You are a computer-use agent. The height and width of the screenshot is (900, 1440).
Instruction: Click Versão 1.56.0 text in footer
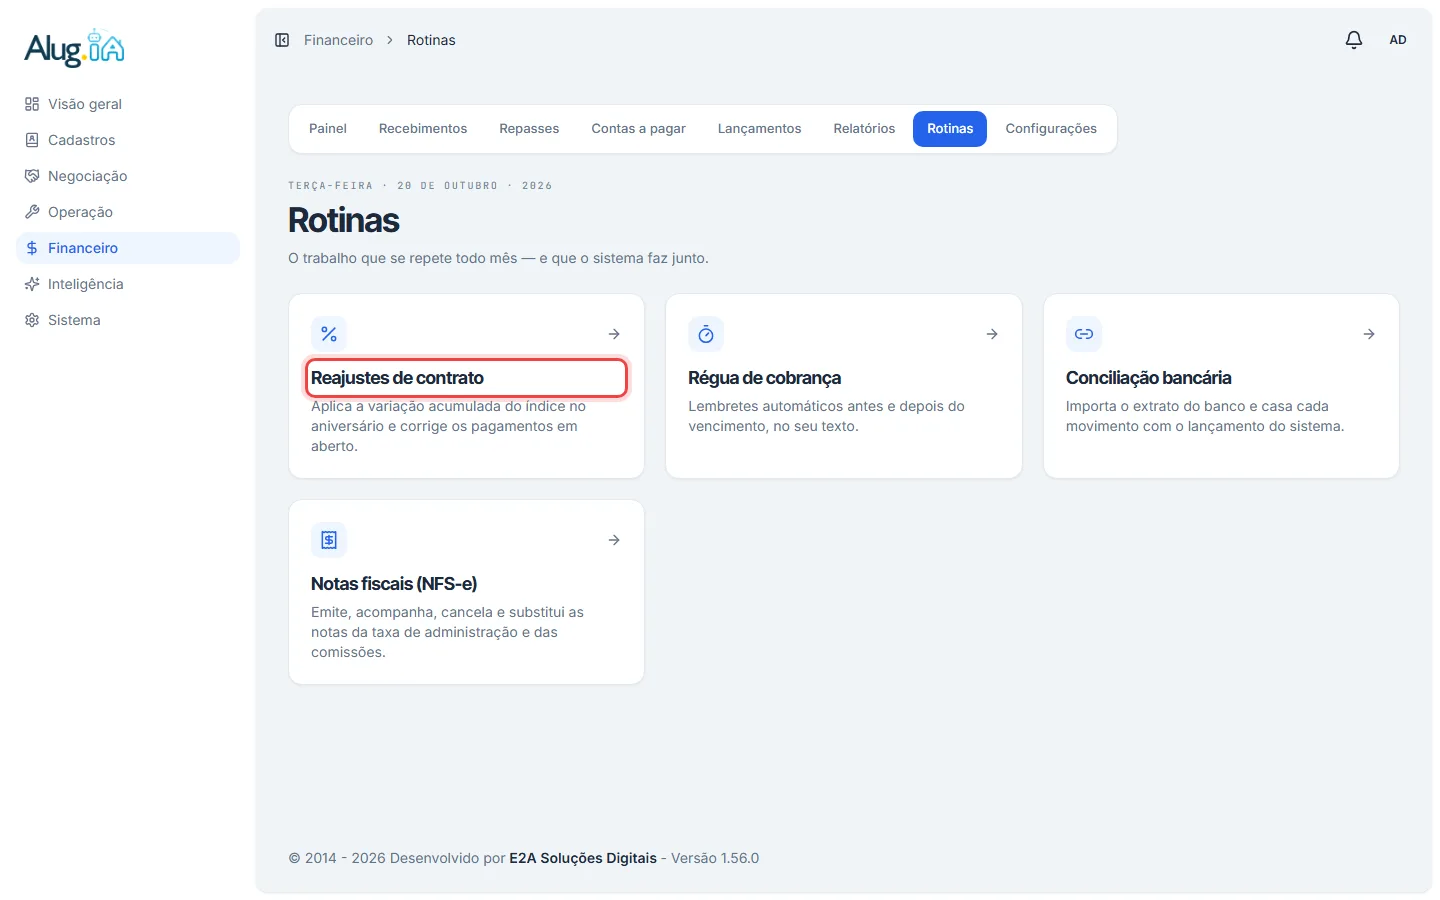[715, 858]
